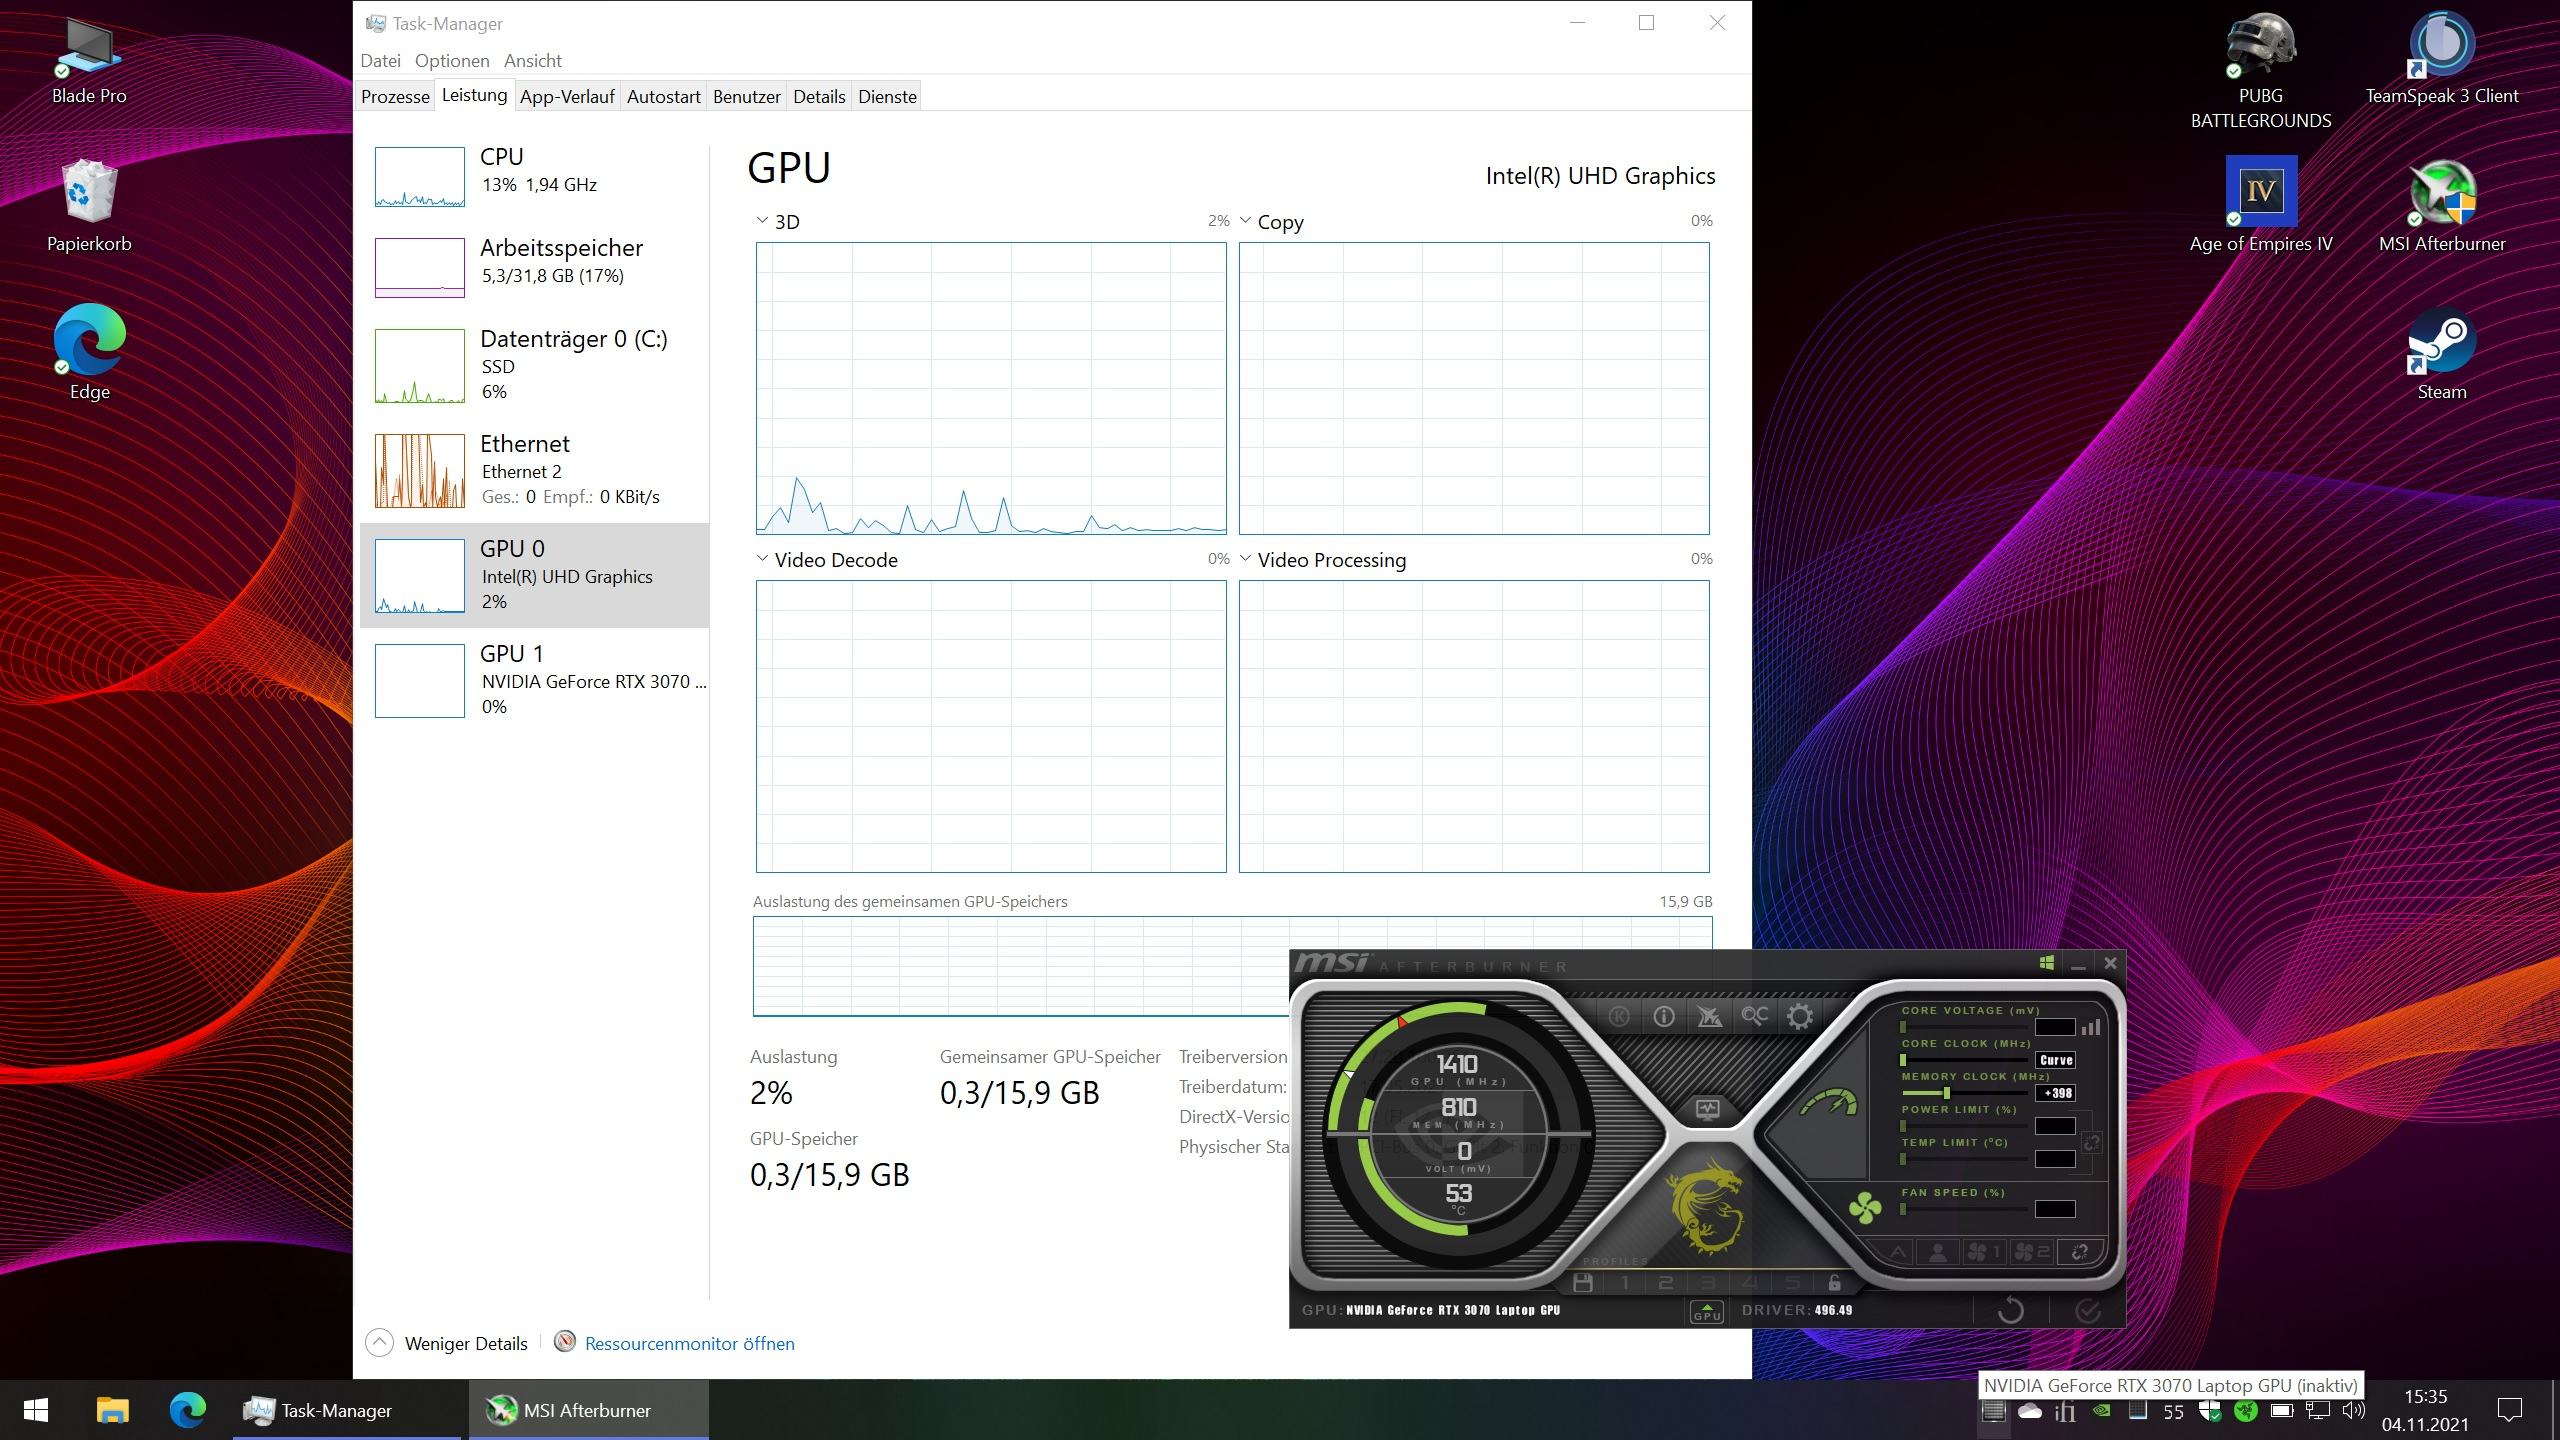Select Afterburner profile slot 4
Viewport: 2560px width, 1440px height.
click(x=1750, y=1283)
